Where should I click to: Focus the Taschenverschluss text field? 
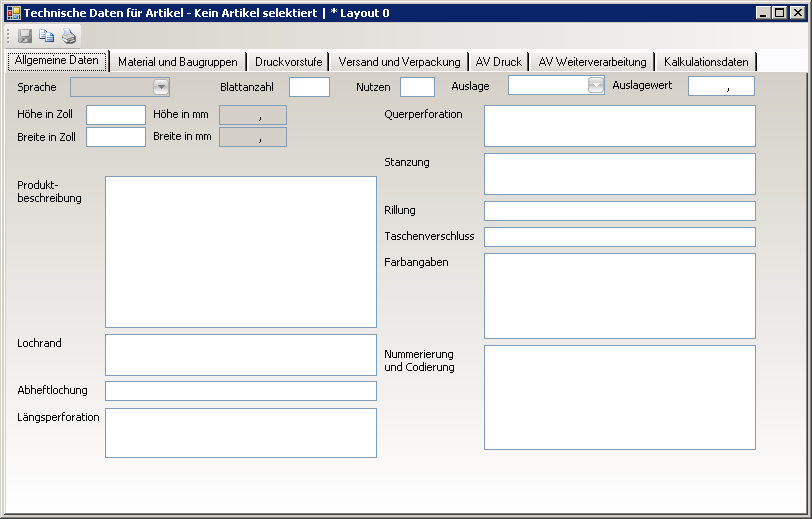[x=619, y=237]
